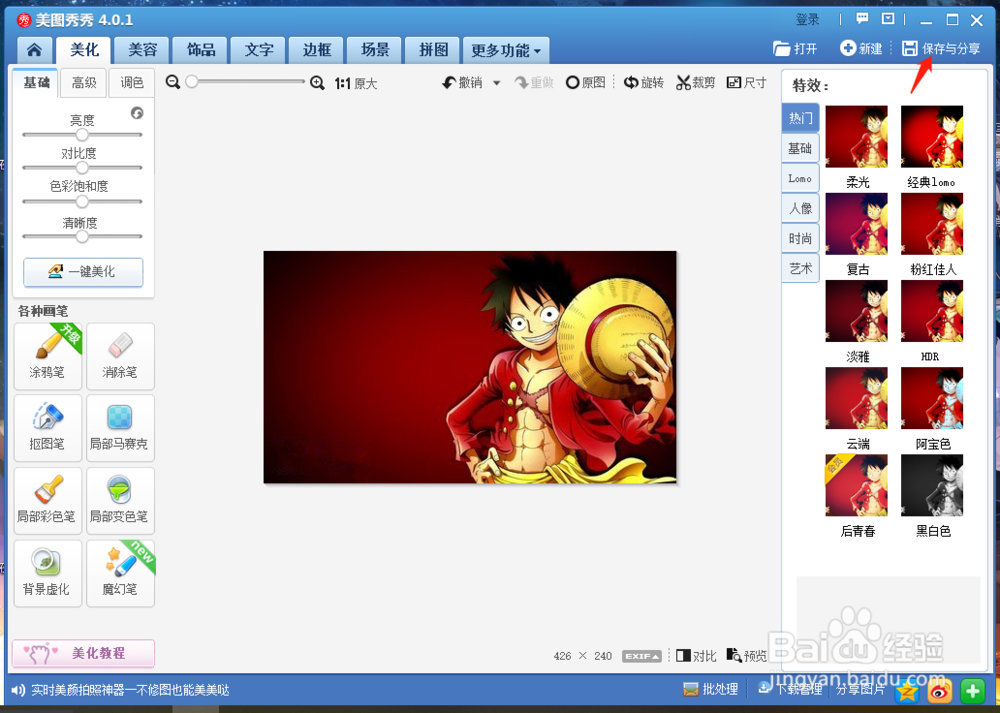
Task: Click the Weibo share icon
Action: (940, 691)
